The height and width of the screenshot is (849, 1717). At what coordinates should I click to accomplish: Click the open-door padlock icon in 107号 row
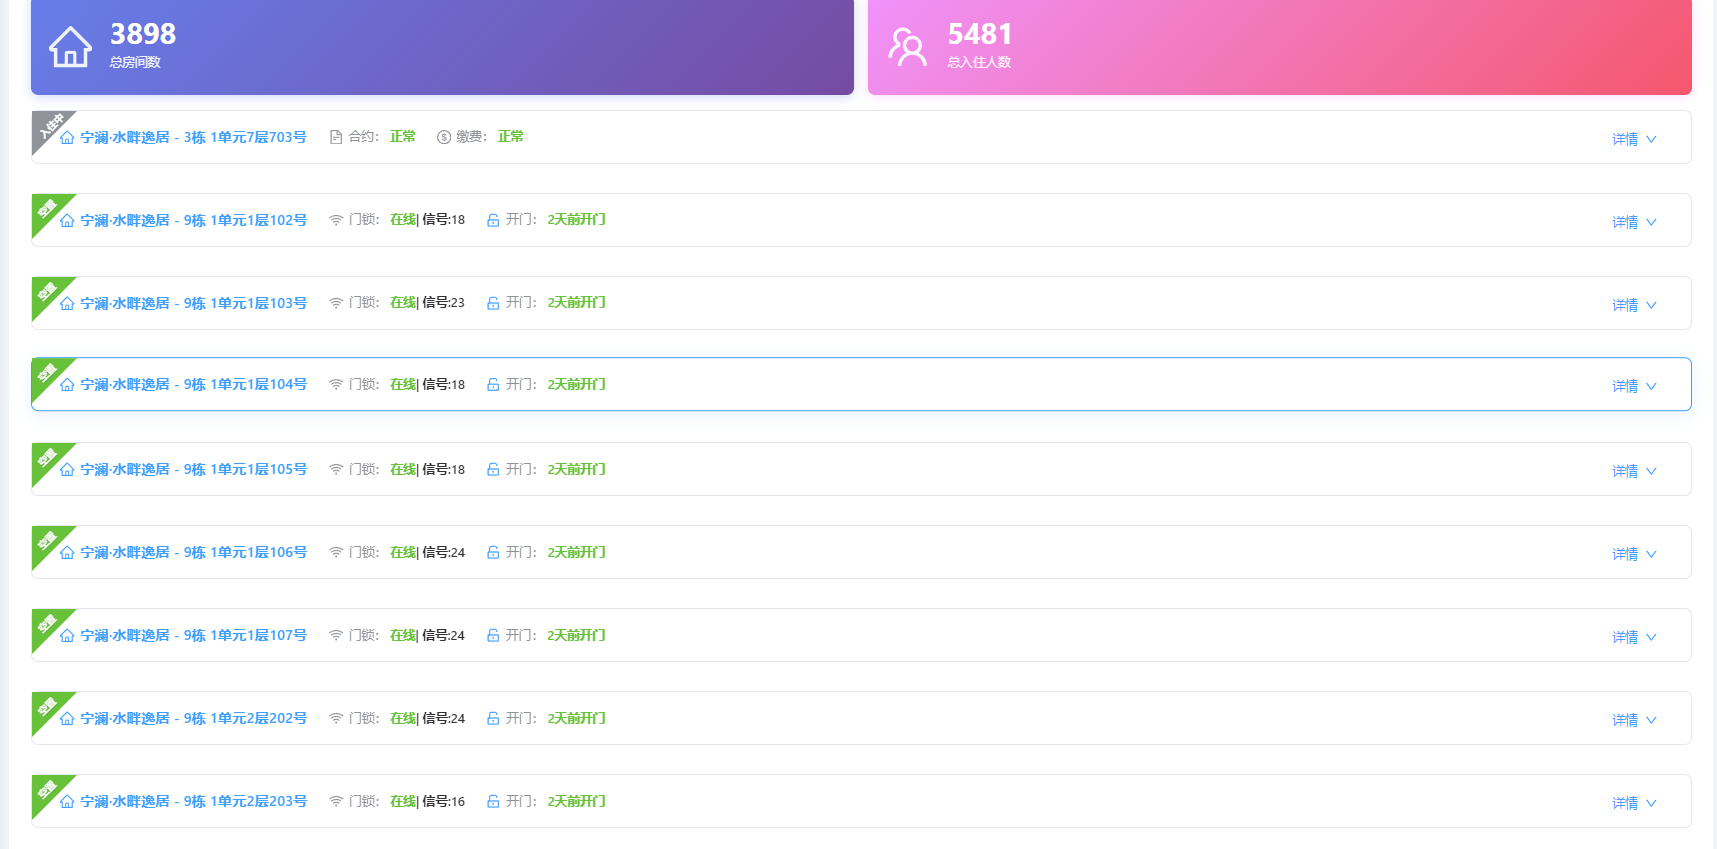tap(493, 635)
